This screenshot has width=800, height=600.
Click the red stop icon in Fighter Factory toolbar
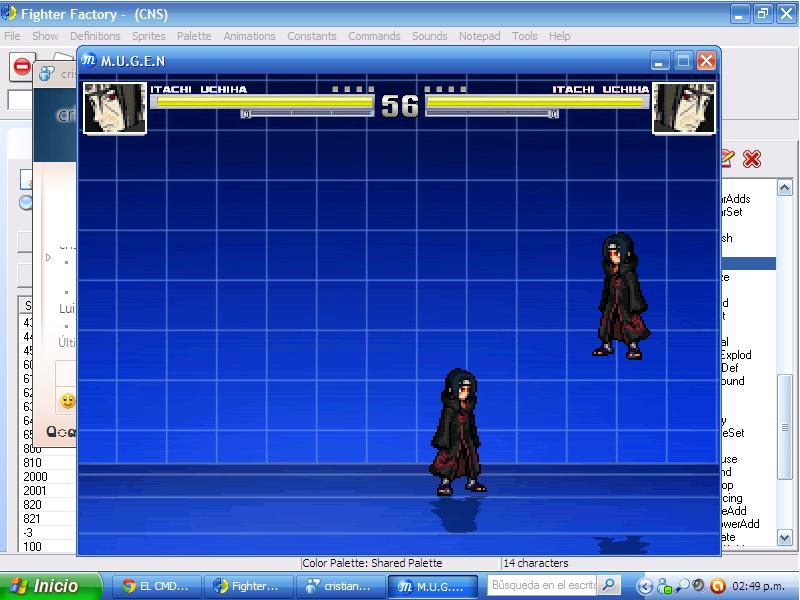click(21, 67)
